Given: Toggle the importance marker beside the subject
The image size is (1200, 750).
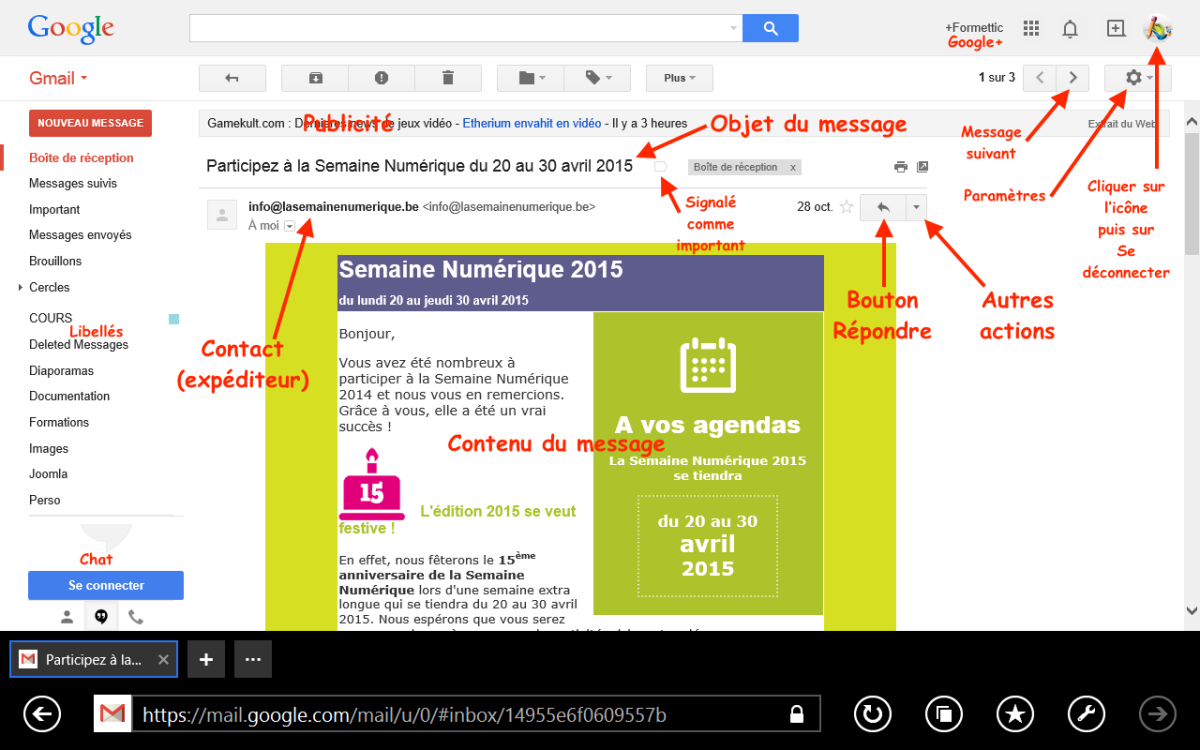Looking at the screenshot, I should [x=660, y=167].
